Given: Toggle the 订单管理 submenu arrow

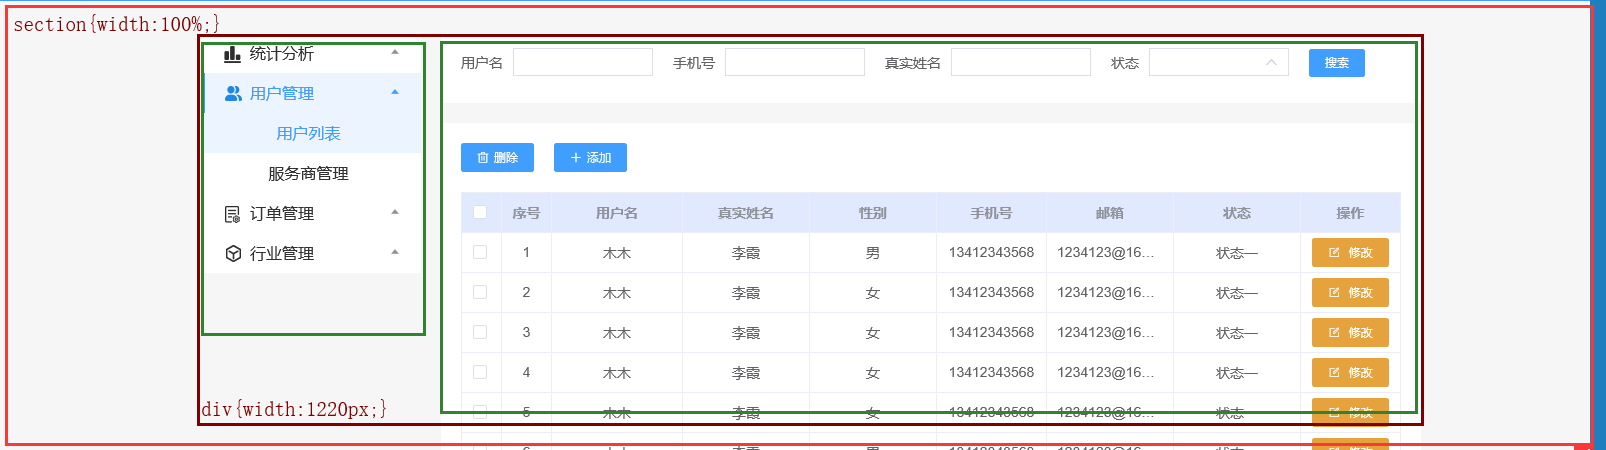Looking at the screenshot, I should click(395, 212).
